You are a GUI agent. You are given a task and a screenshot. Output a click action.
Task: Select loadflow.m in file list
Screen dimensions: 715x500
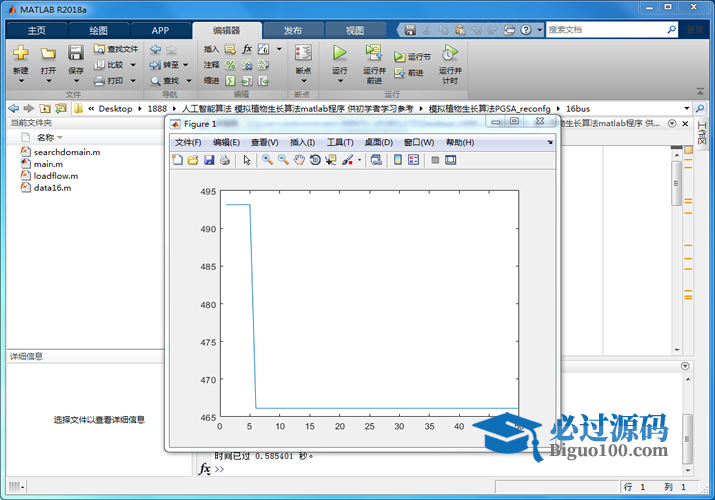56,176
